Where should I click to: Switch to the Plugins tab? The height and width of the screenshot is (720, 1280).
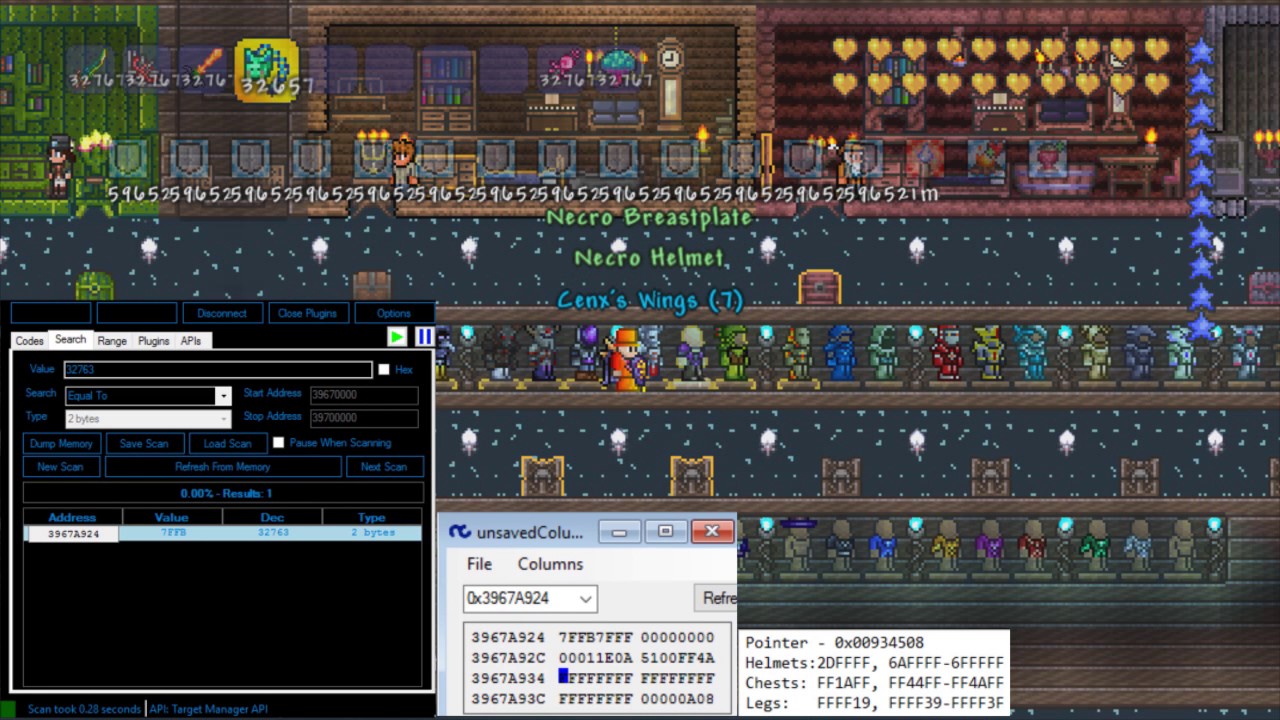[x=153, y=341]
